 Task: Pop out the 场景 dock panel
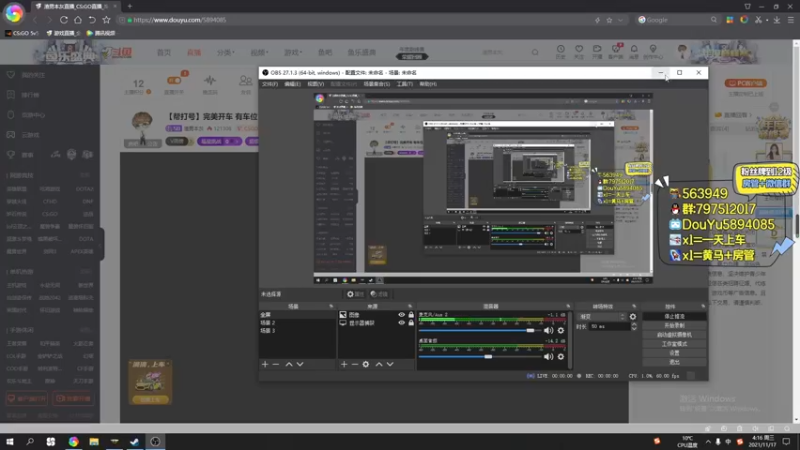(x=331, y=306)
